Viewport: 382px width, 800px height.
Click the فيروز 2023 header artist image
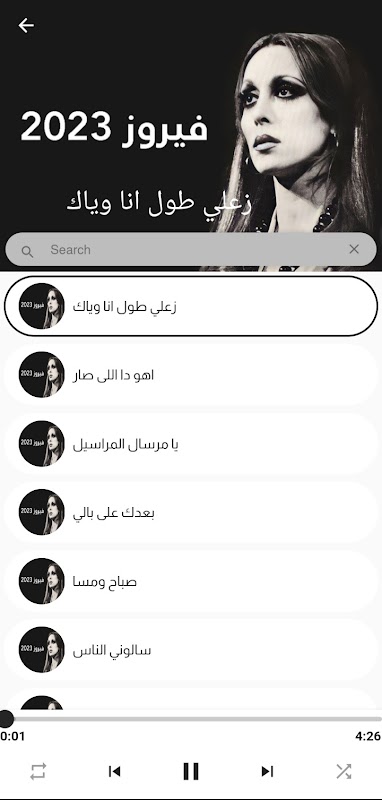191,135
